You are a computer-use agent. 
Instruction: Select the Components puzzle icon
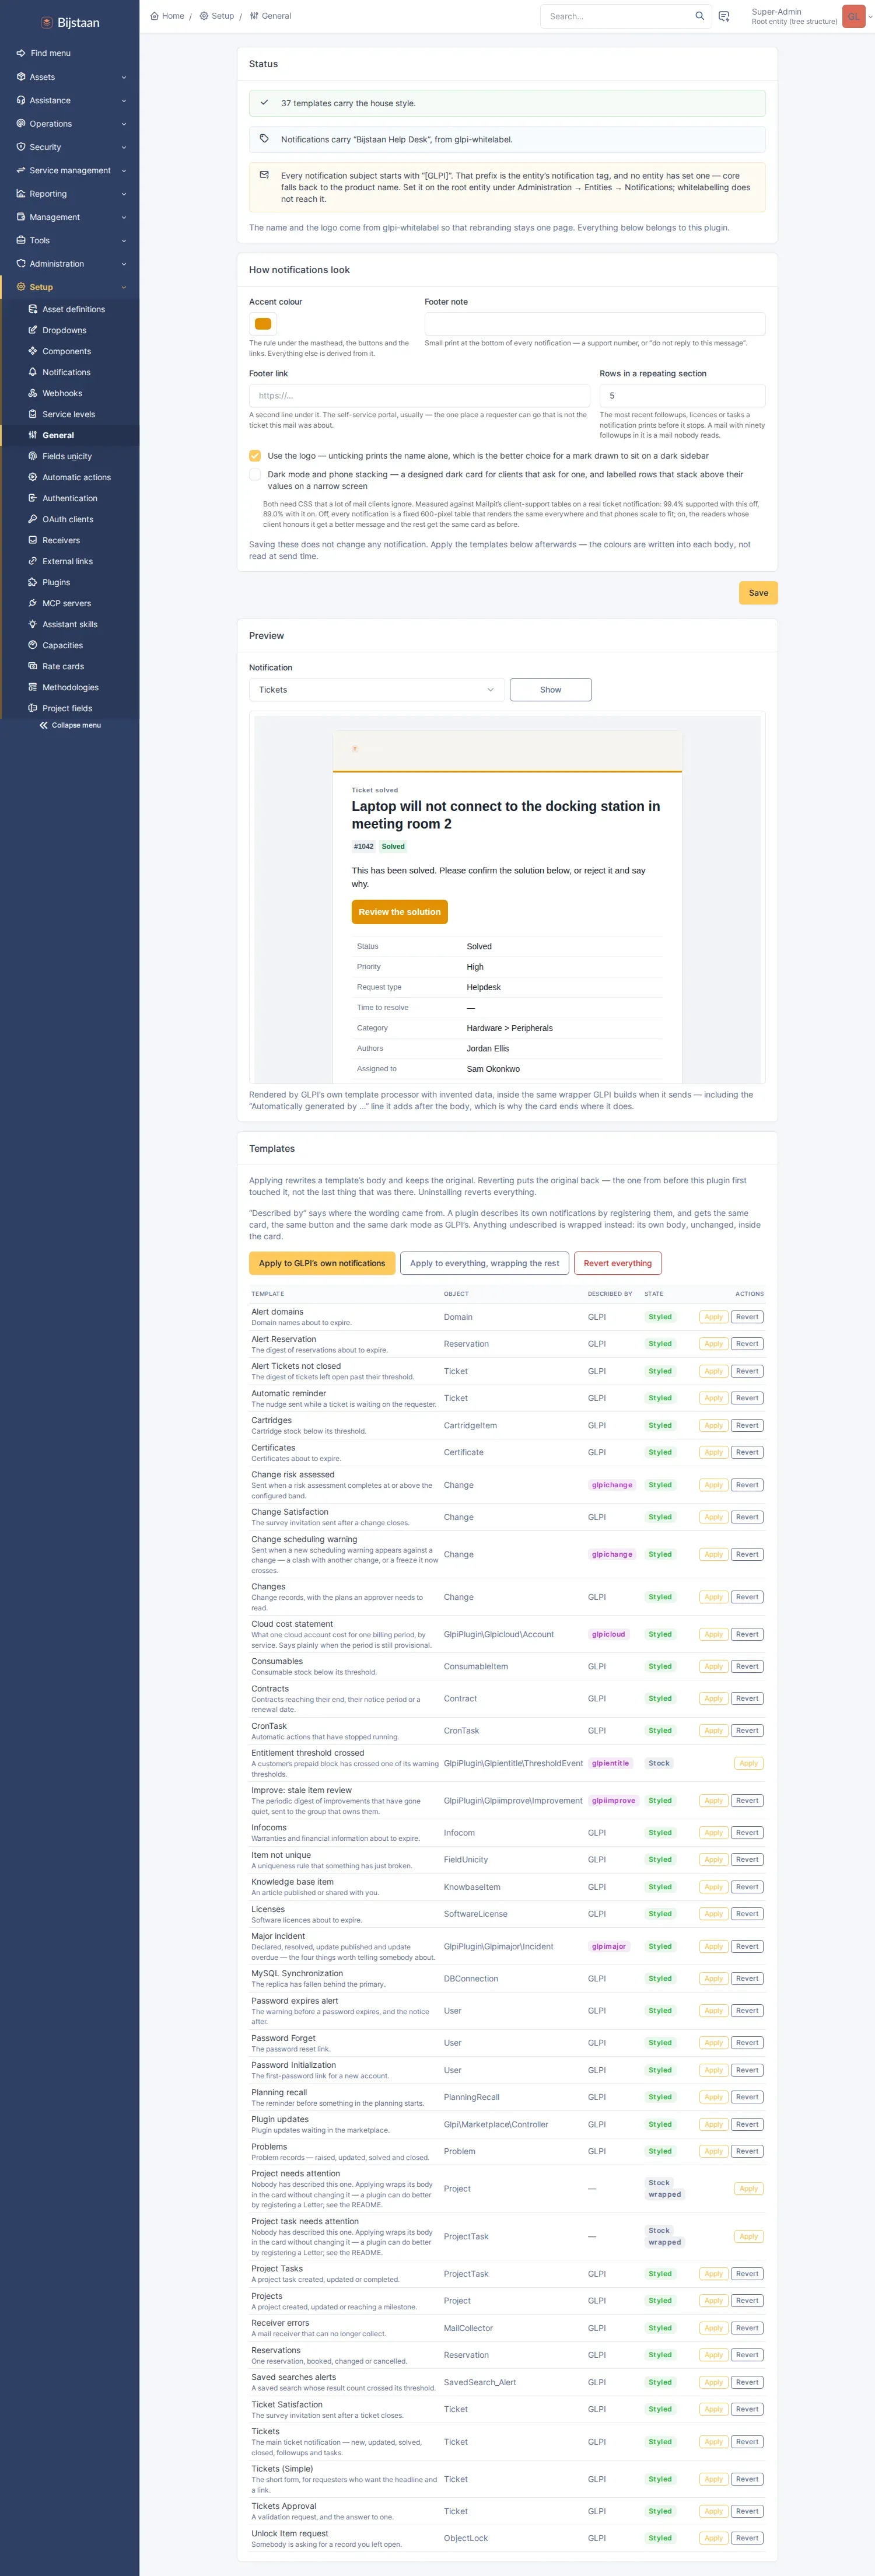pyautogui.click(x=33, y=351)
